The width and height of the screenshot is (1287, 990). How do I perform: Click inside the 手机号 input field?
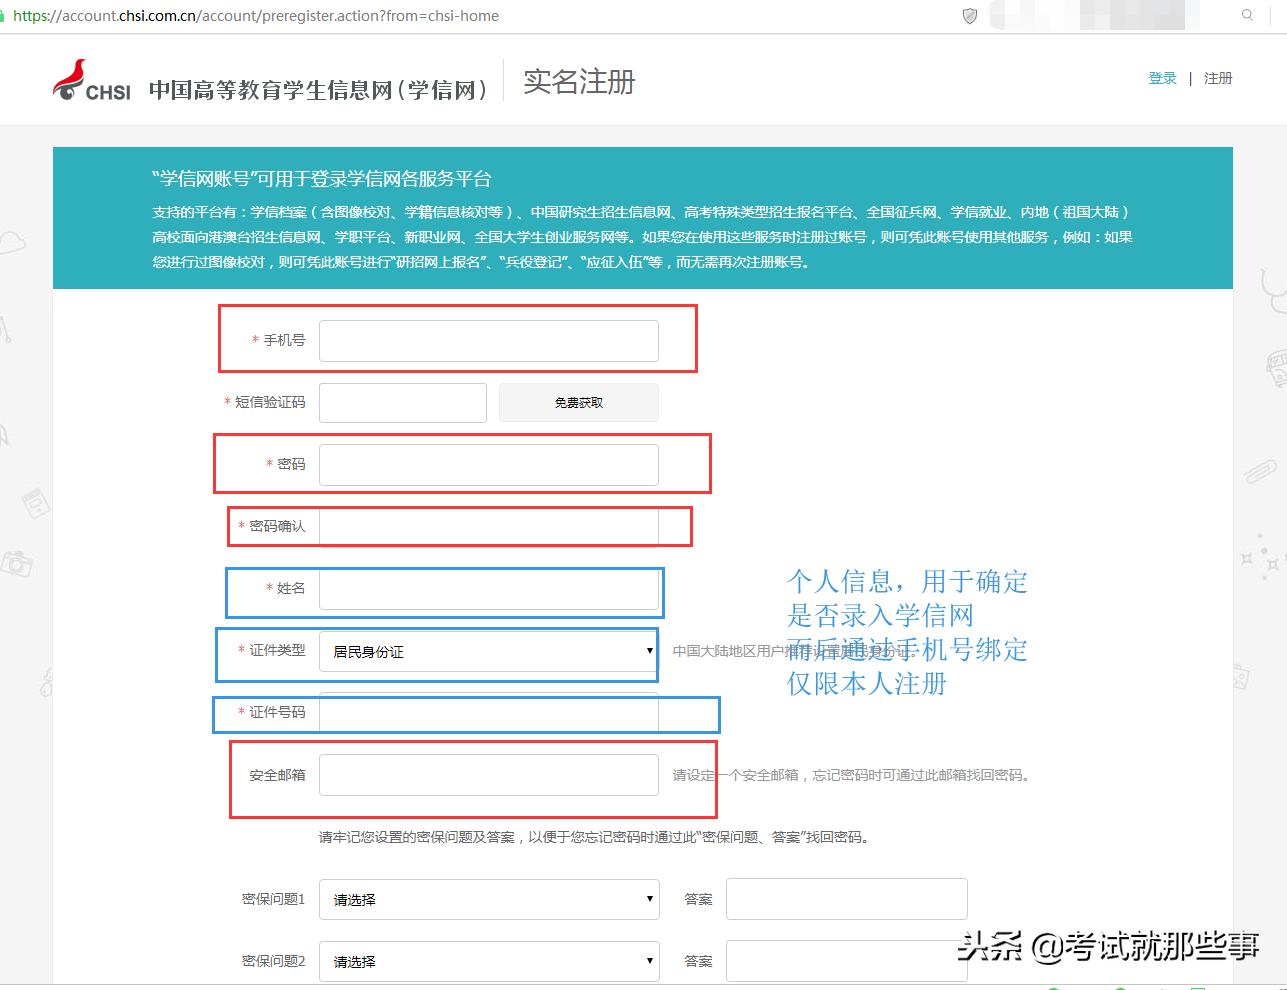[x=487, y=340]
